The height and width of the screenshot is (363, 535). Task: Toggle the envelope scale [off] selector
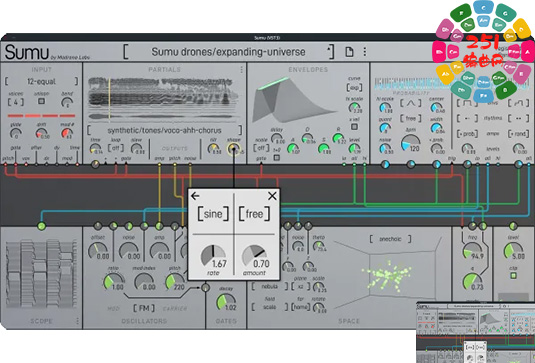coord(261,148)
